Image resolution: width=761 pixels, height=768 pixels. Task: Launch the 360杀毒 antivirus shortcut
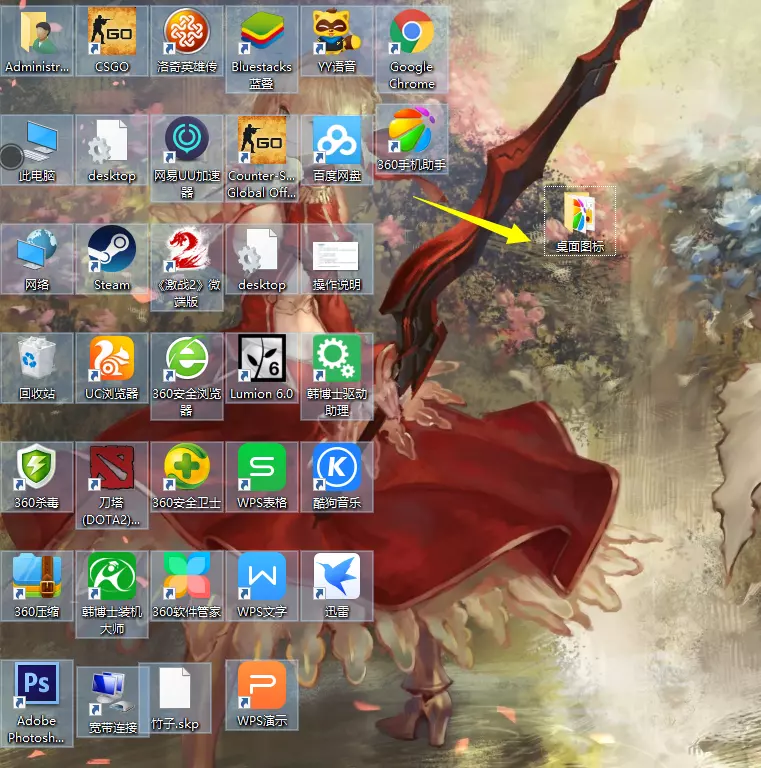37,477
